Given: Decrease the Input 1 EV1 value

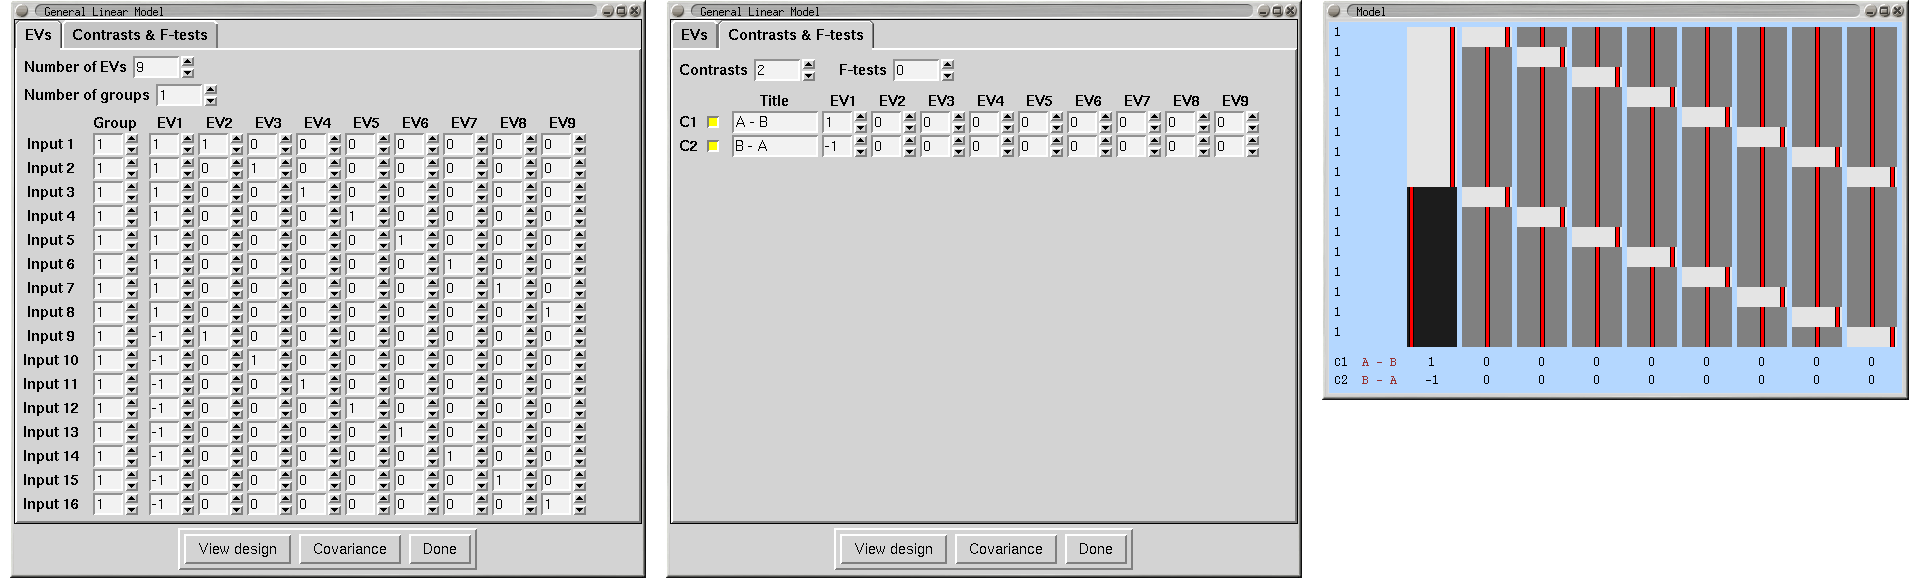Looking at the screenshot, I should point(188,149).
